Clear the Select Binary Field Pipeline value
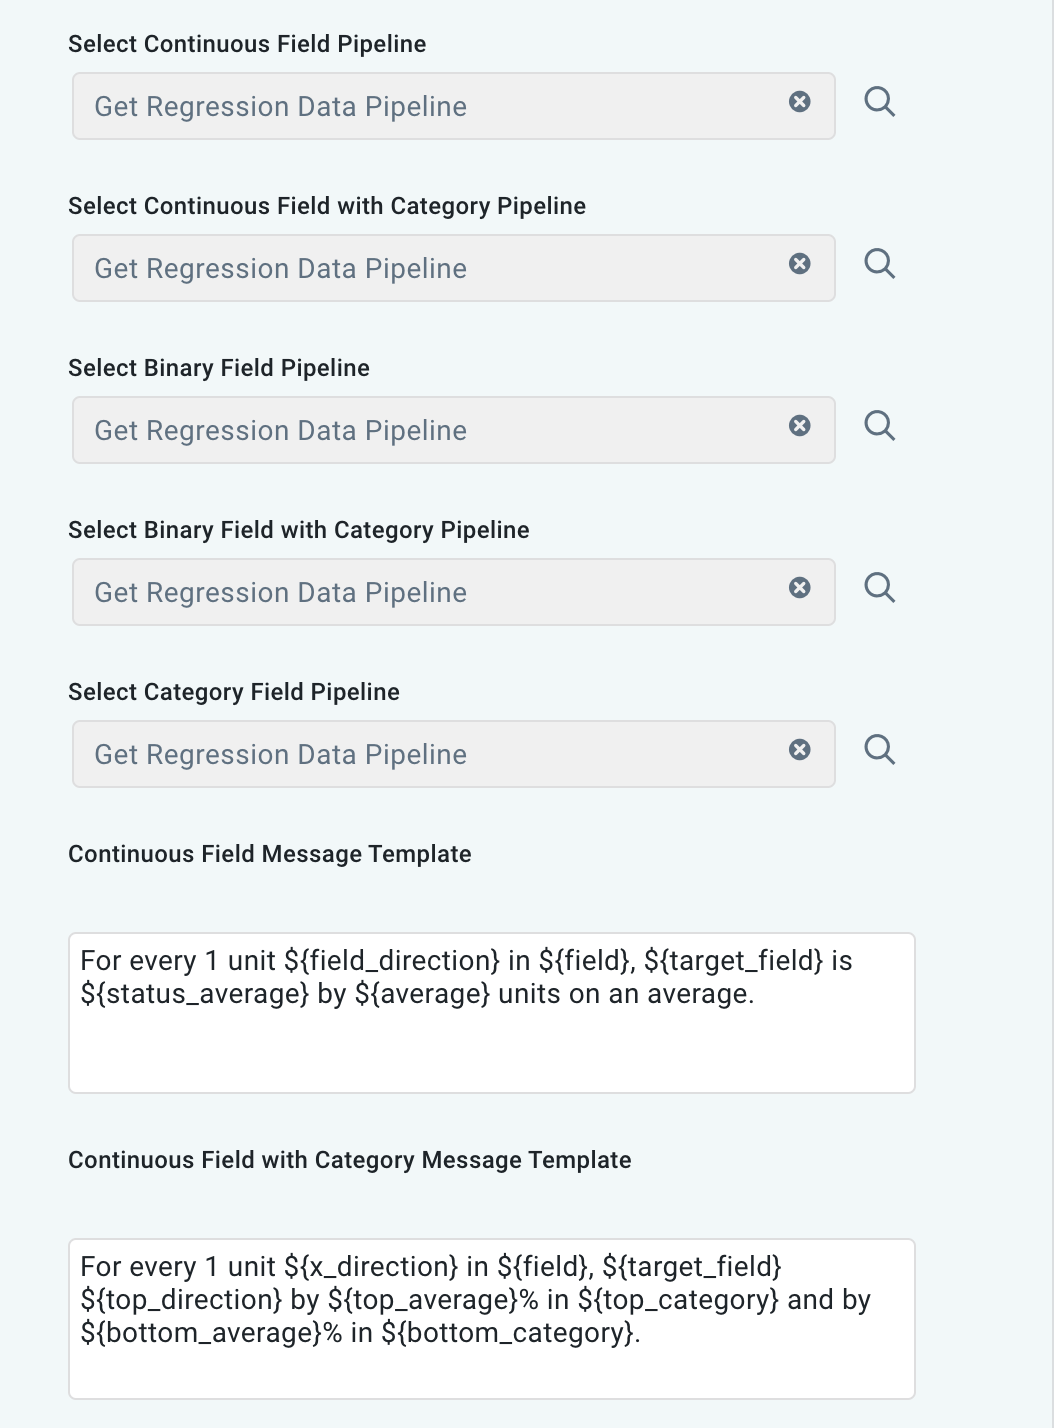 [x=800, y=425]
